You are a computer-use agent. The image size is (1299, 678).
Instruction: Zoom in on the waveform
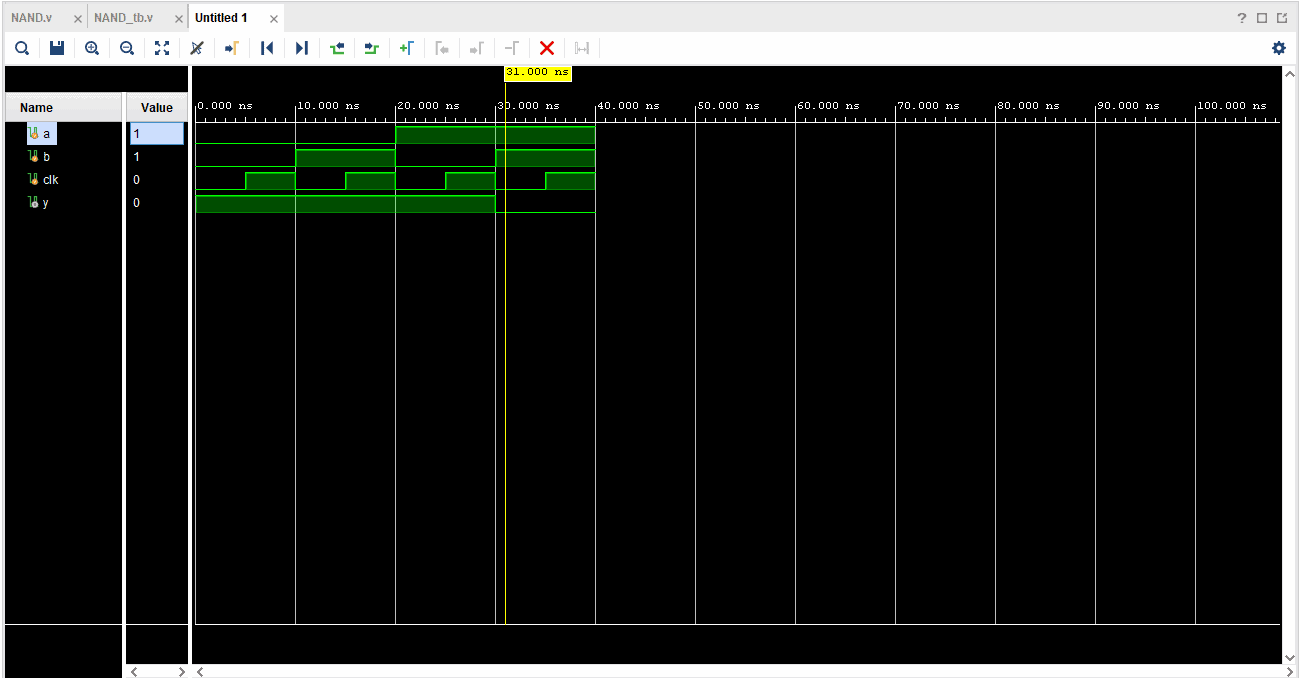pos(92,48)
